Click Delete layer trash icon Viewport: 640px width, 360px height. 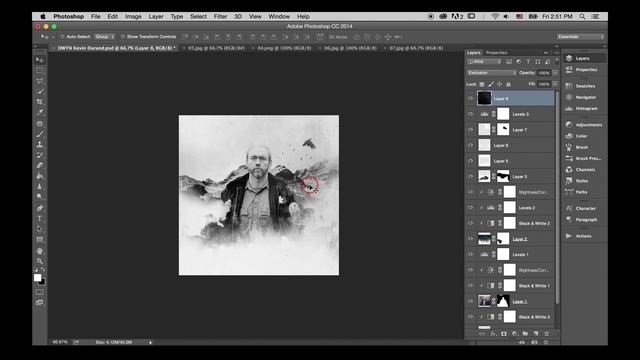pos(546,334)
